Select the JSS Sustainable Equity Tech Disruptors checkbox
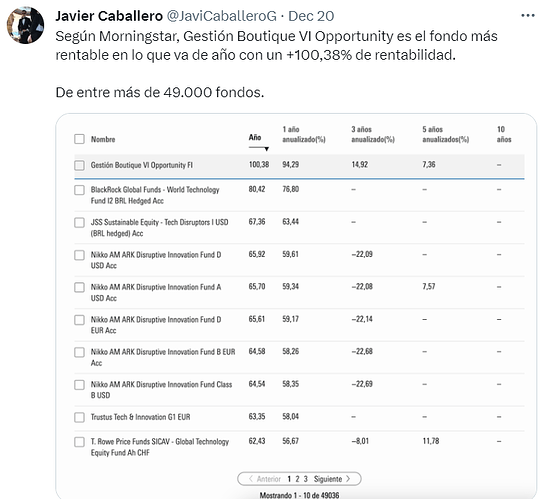 coord(80,222)
